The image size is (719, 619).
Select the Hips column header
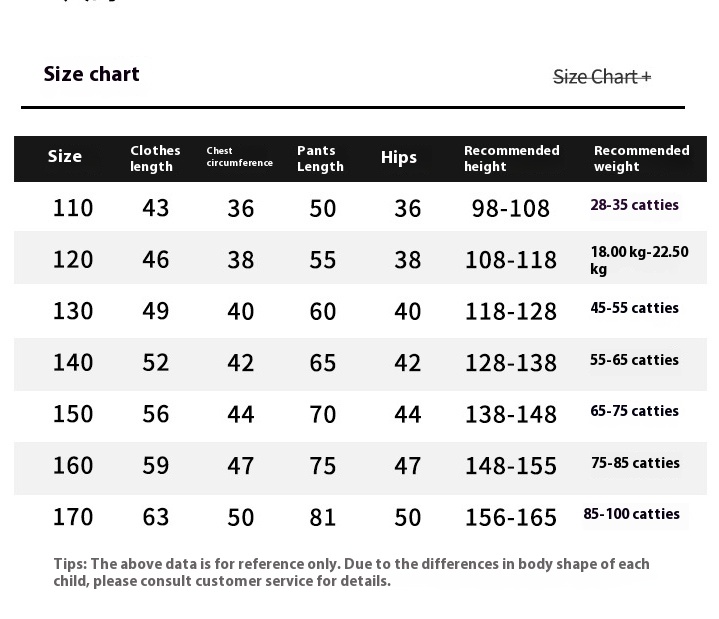coord(399,157)
